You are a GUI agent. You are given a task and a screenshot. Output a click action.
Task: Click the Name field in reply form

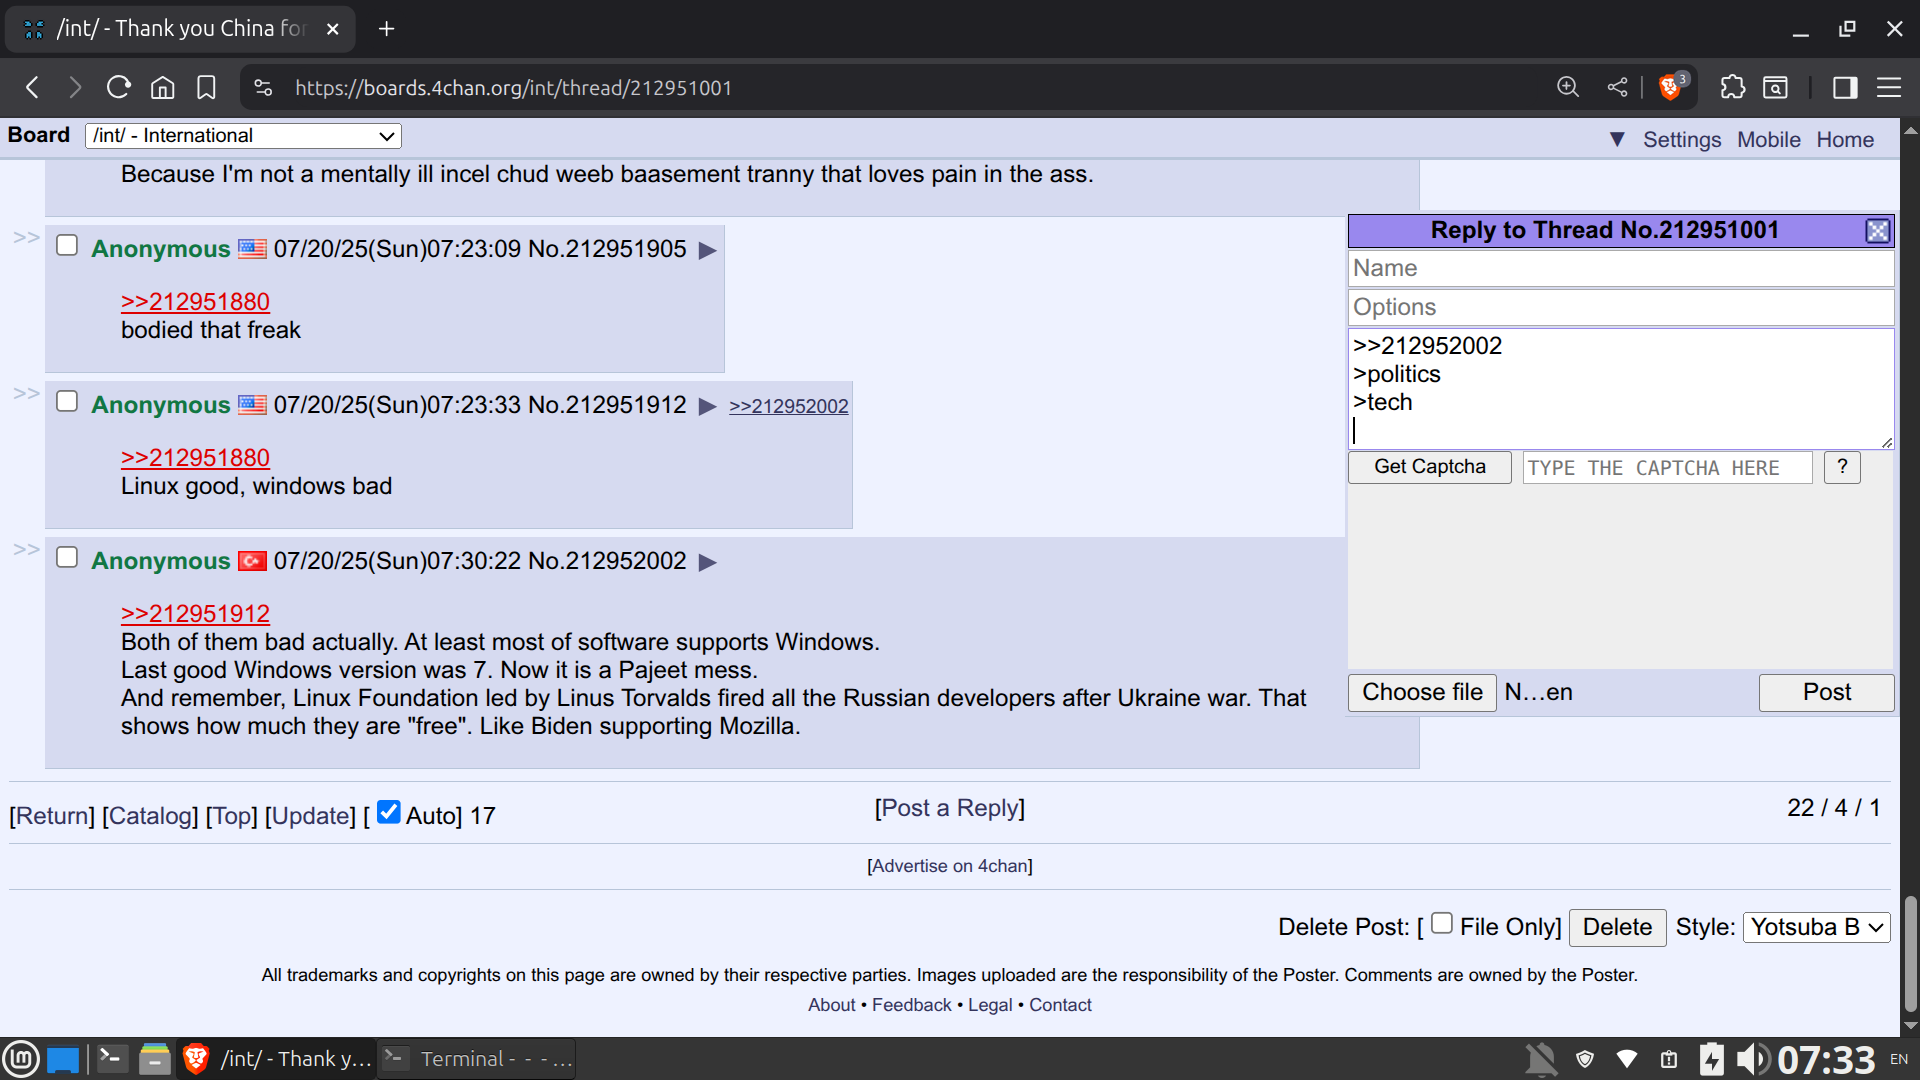[1621, 268]
